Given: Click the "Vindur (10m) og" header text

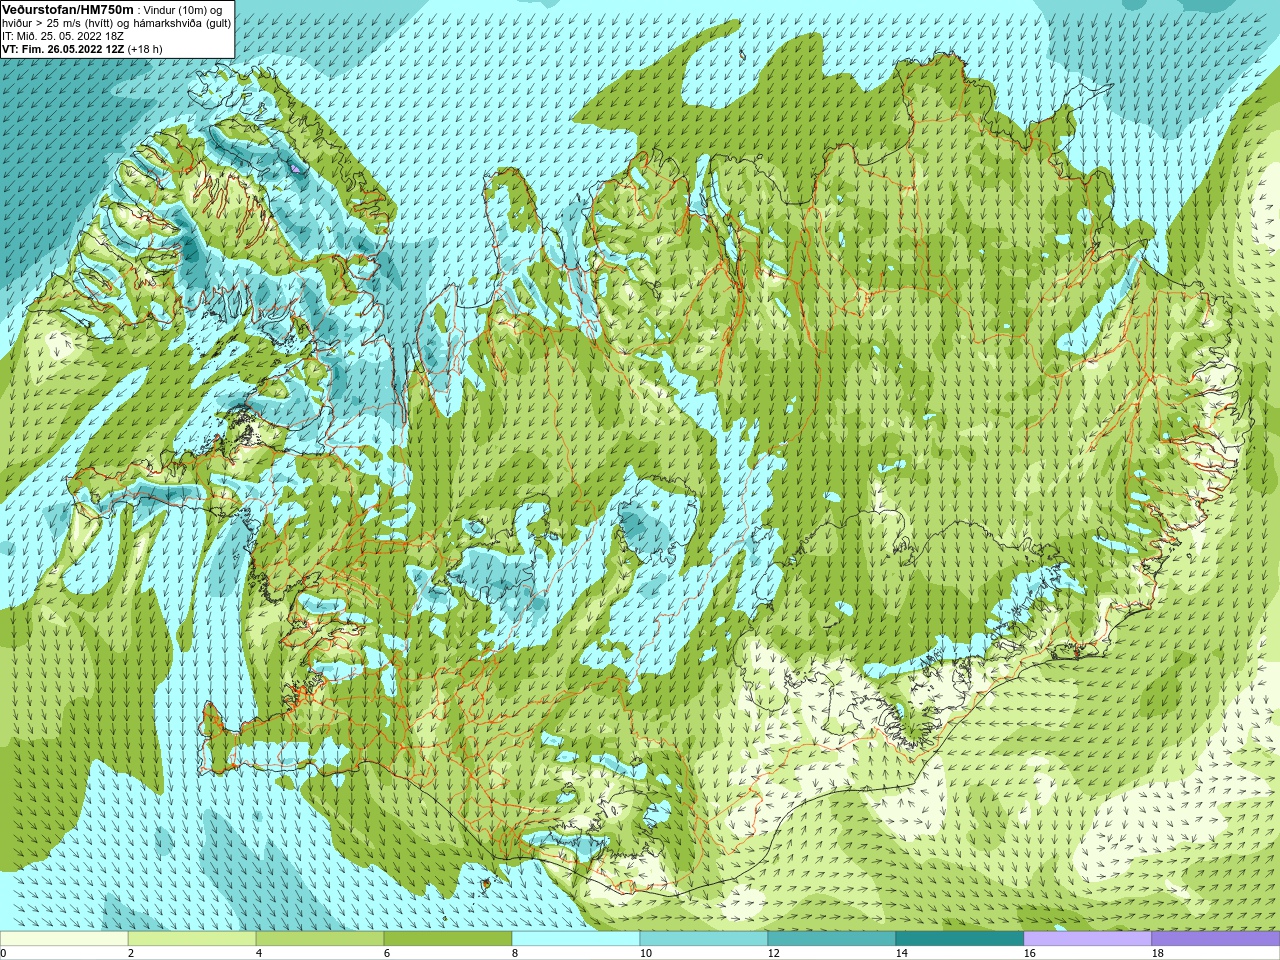Looking at the screenshot, I should pyautogui.click(x=183, y=10).
